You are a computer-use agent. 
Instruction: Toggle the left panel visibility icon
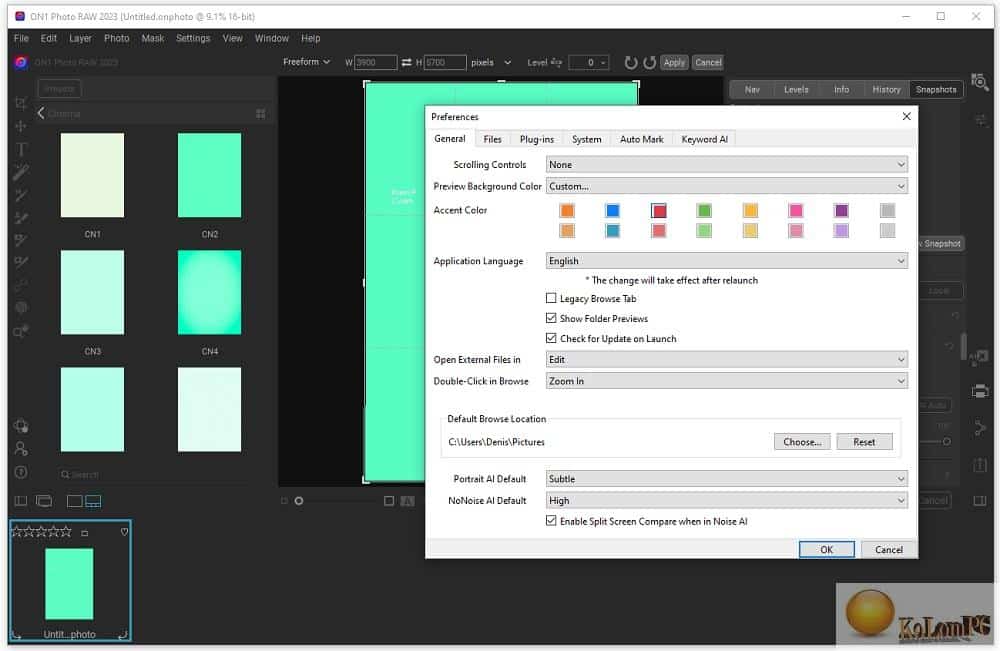point(20,501)
